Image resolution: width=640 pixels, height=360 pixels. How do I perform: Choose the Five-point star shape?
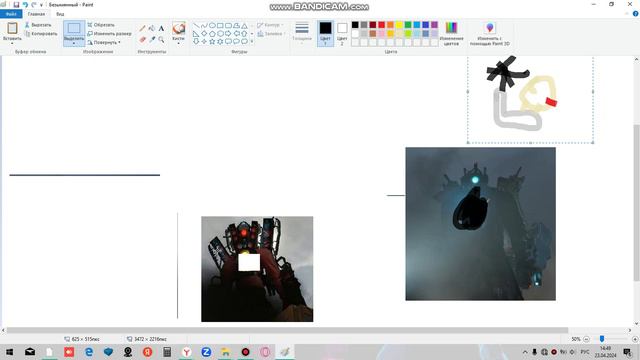(x=212, y=42)
